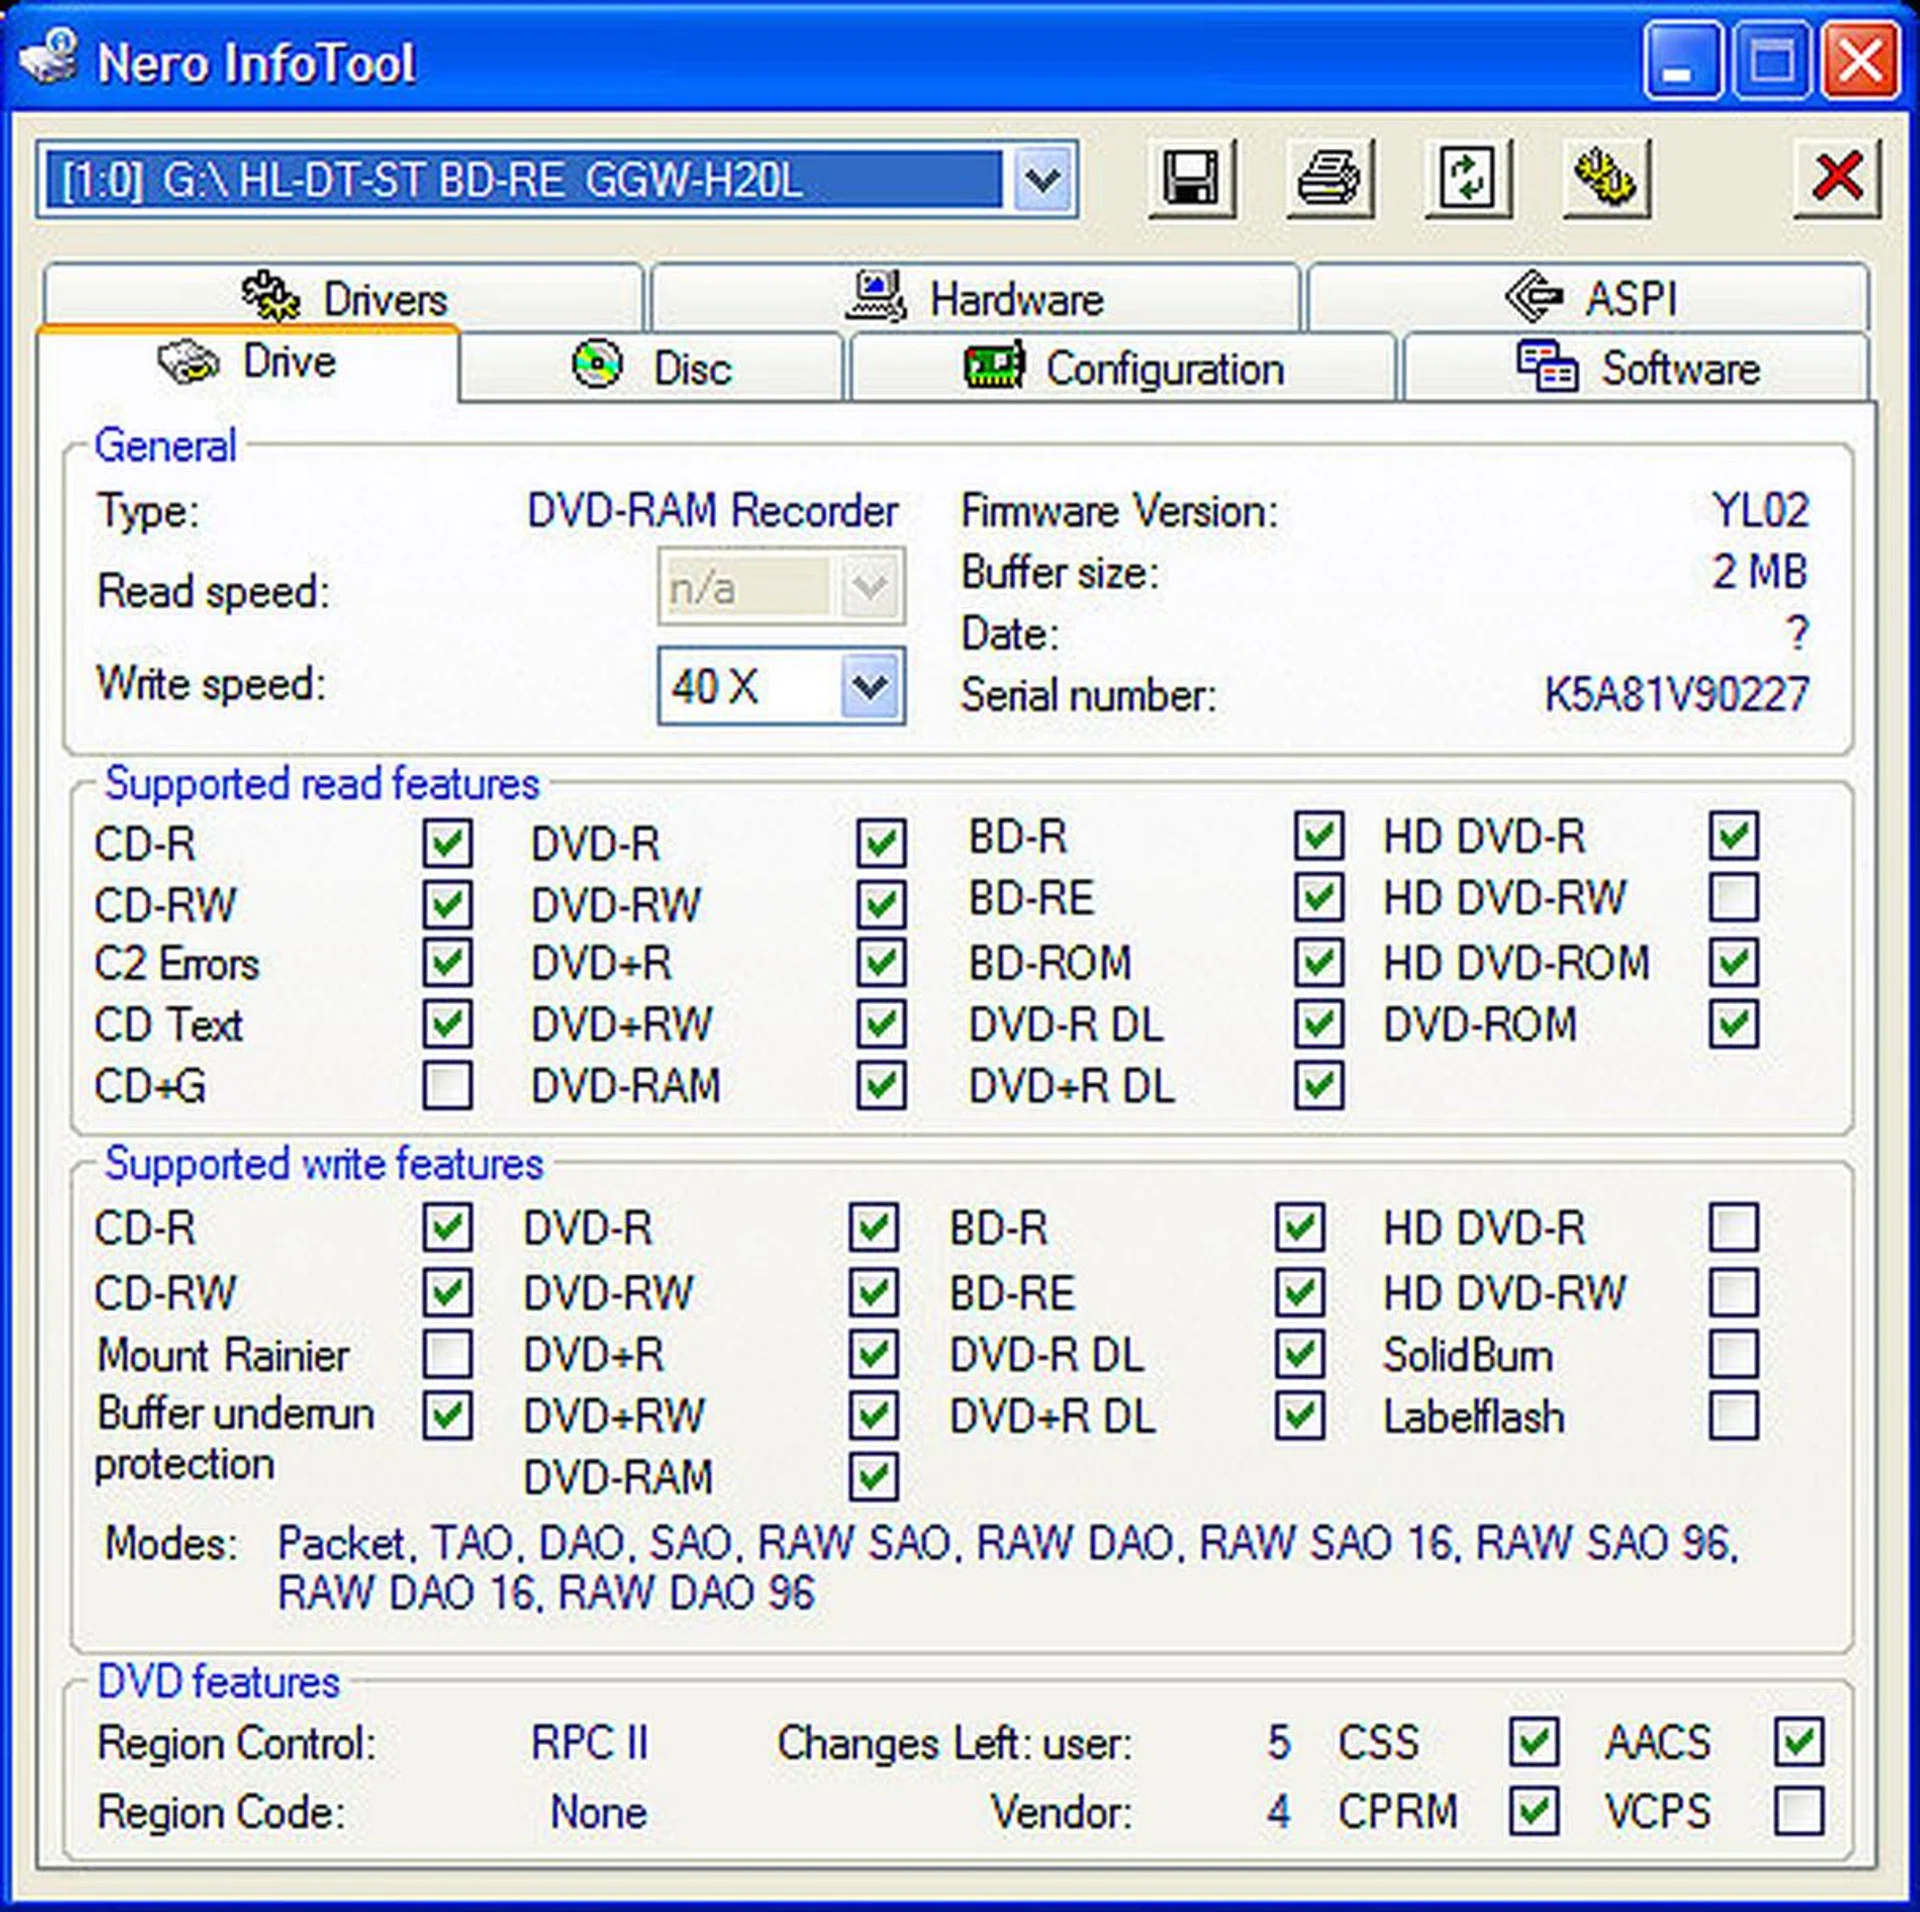Toggle the CD+G read feature checkbox
The image size is (1920, 1912).
(x=447, y=1085)
